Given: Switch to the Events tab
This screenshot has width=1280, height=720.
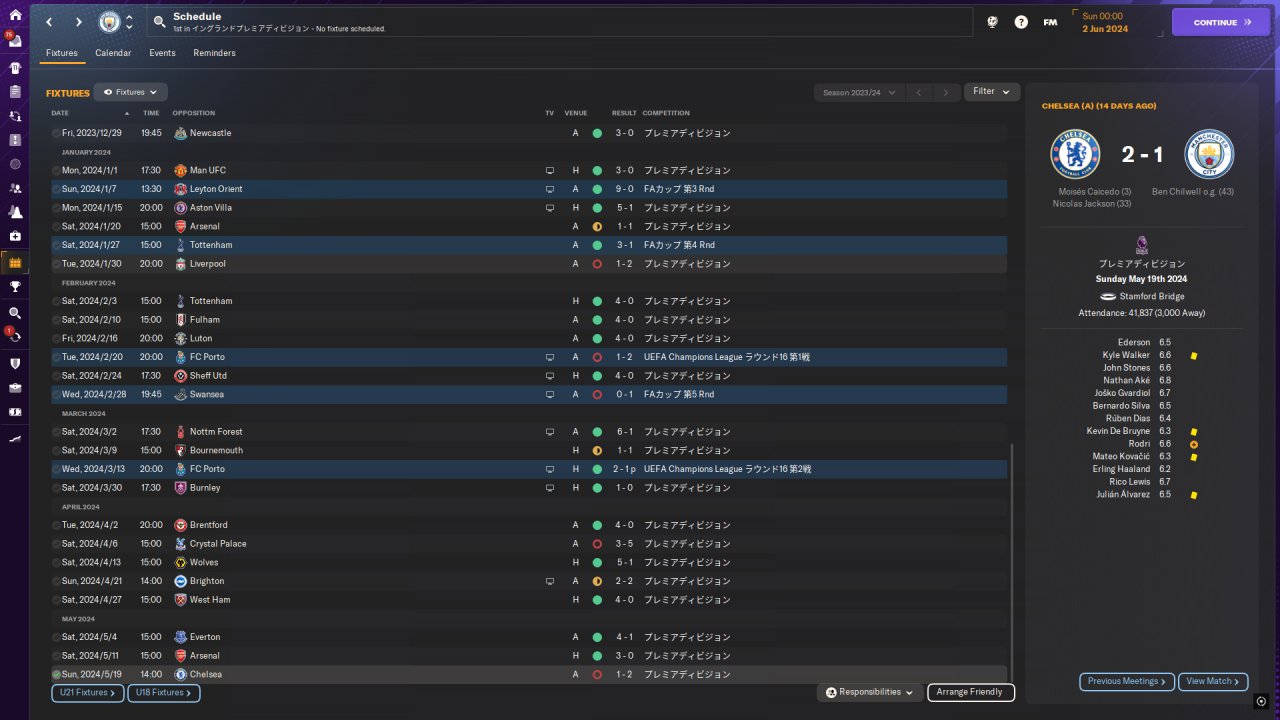Looking at the screenshot, I should [162, 53].
